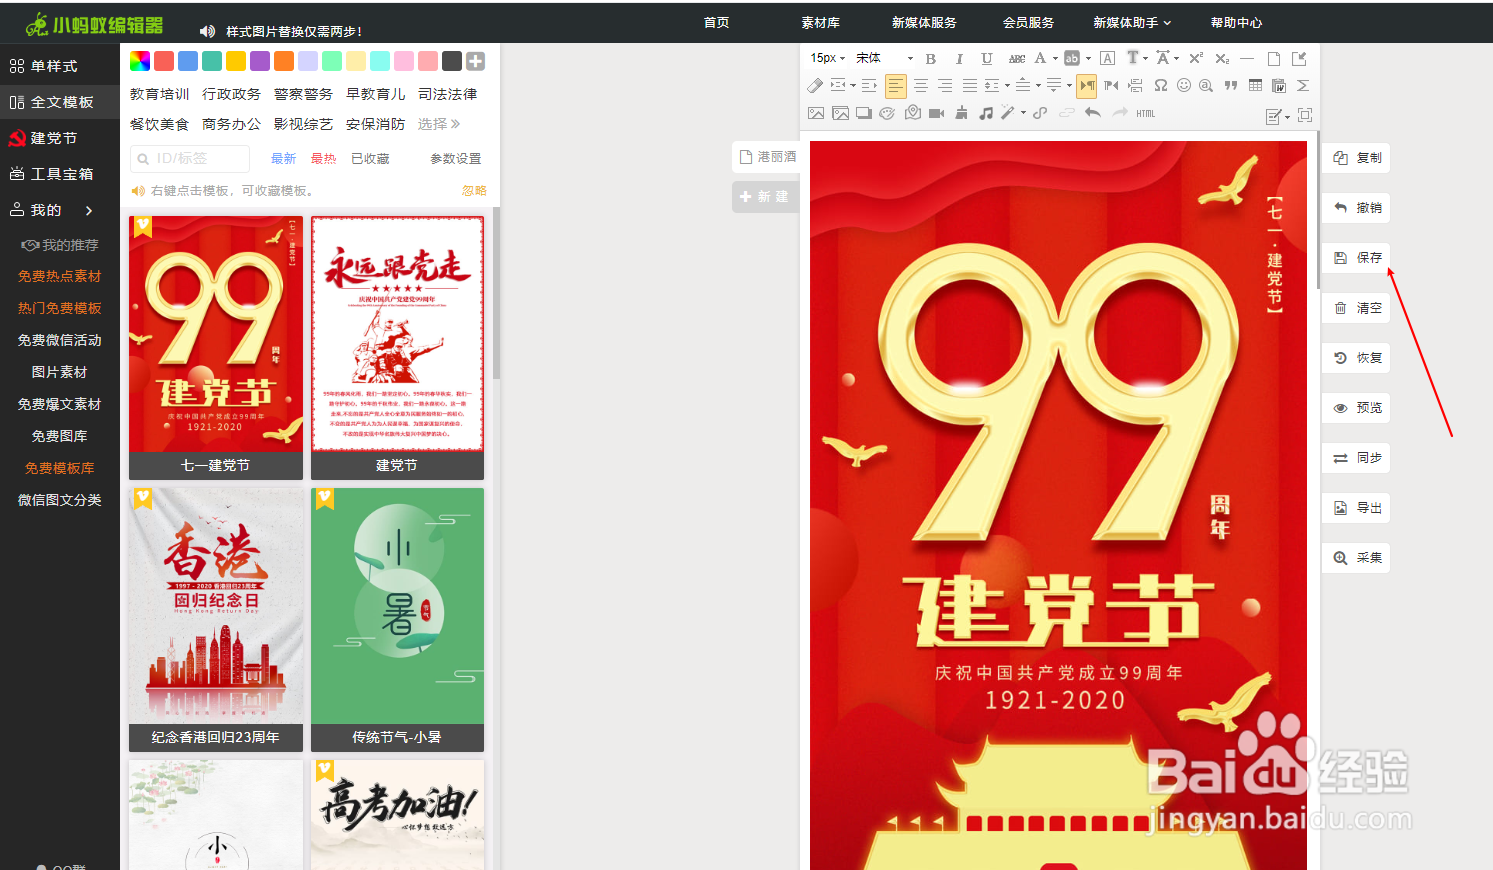Select the purple color swatch

coord(260,61)
